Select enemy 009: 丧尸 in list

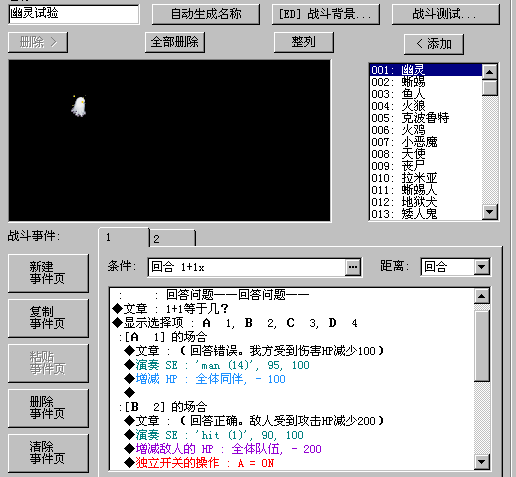pos(426,166)
